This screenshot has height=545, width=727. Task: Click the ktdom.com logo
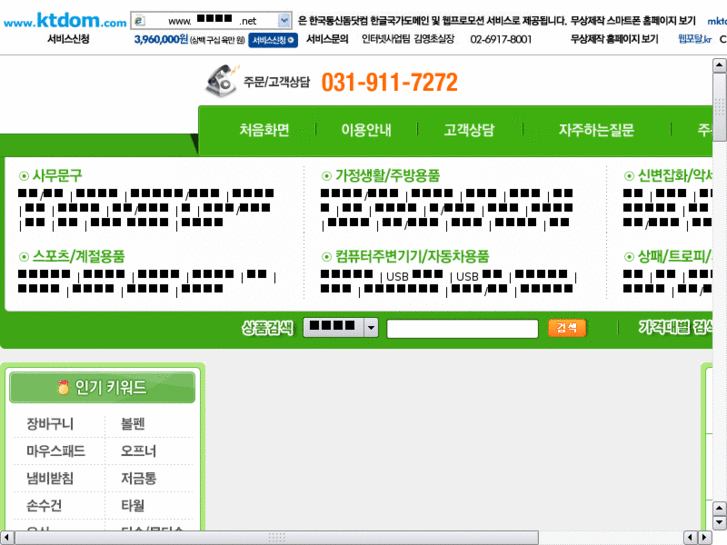[x=65, y=20]
